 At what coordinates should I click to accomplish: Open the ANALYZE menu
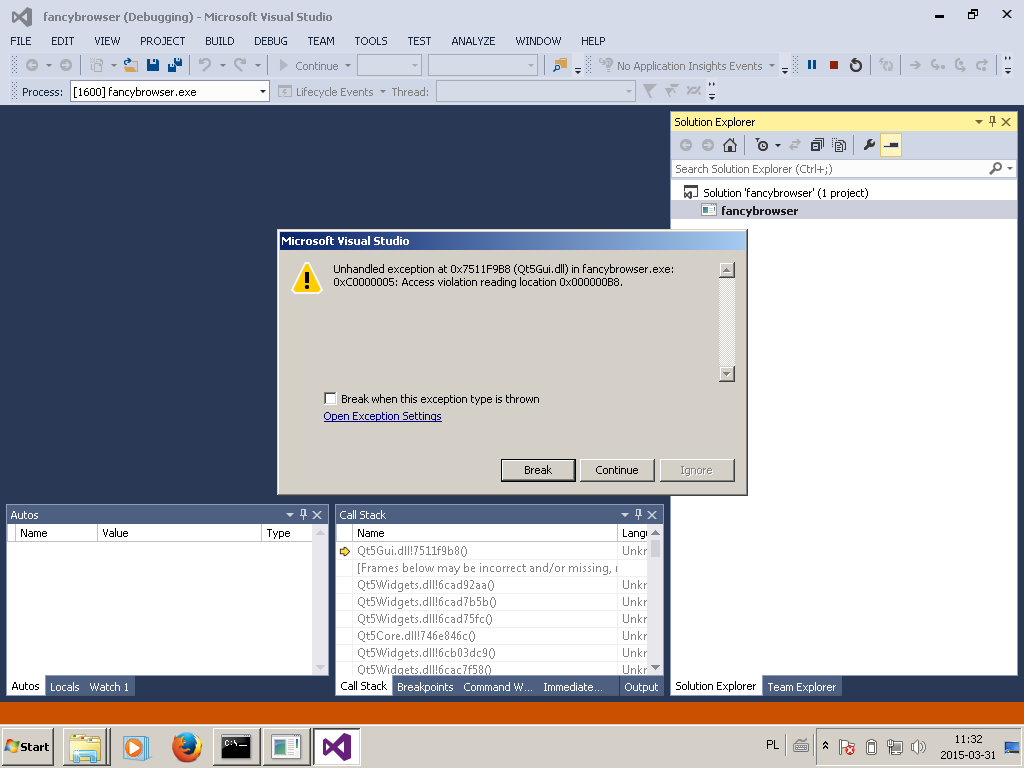[473, 40]
